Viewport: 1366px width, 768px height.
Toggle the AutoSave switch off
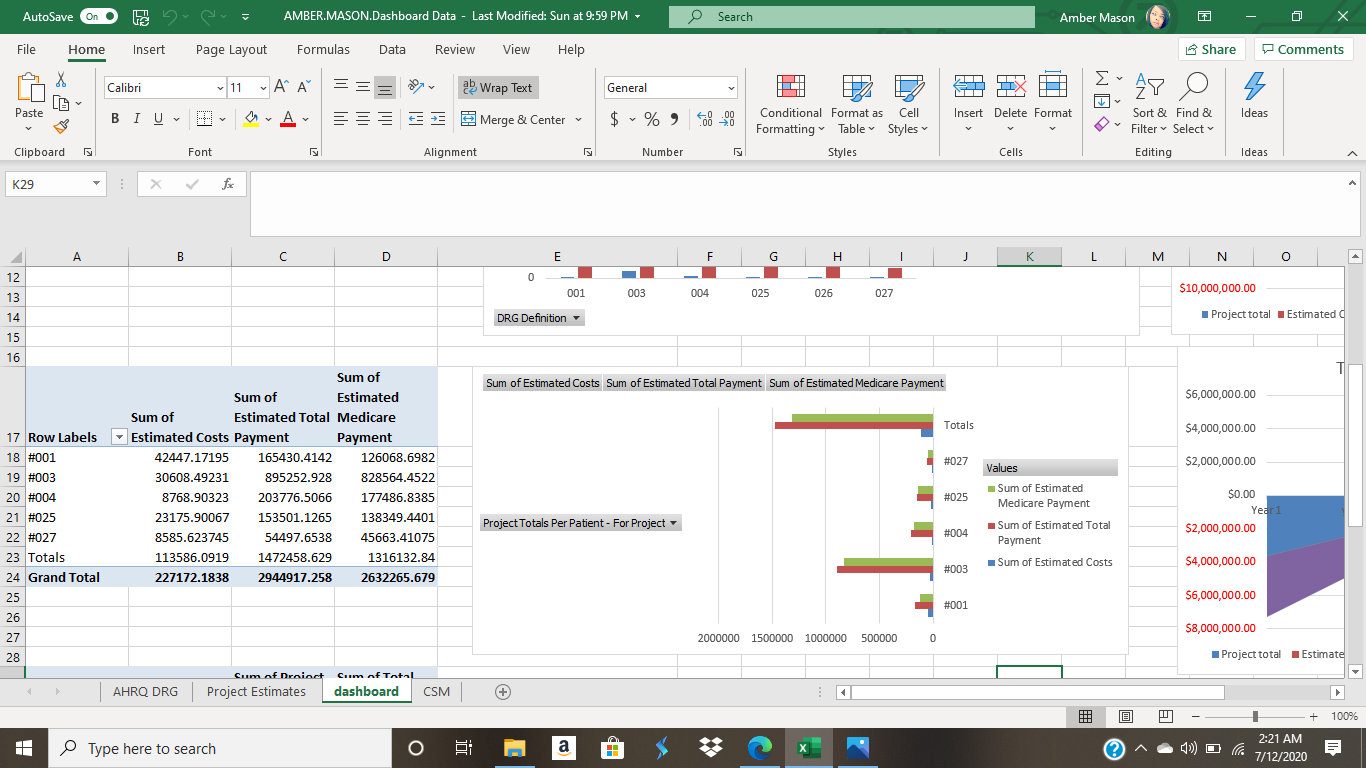[x=100, y=17]
